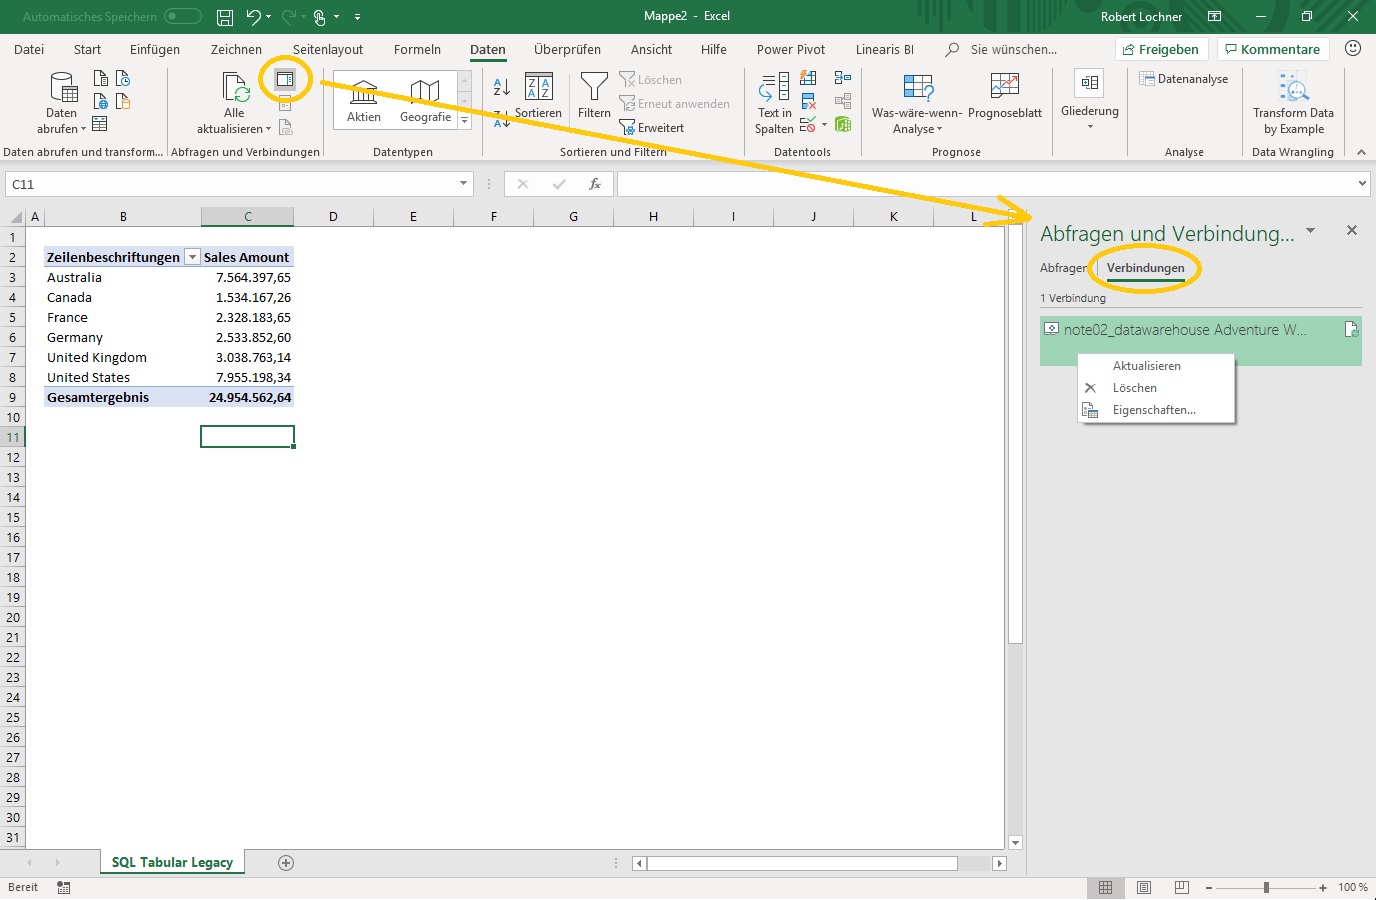Select the Filtern icon
The image size is (1376, 900).
click(593, 97)
